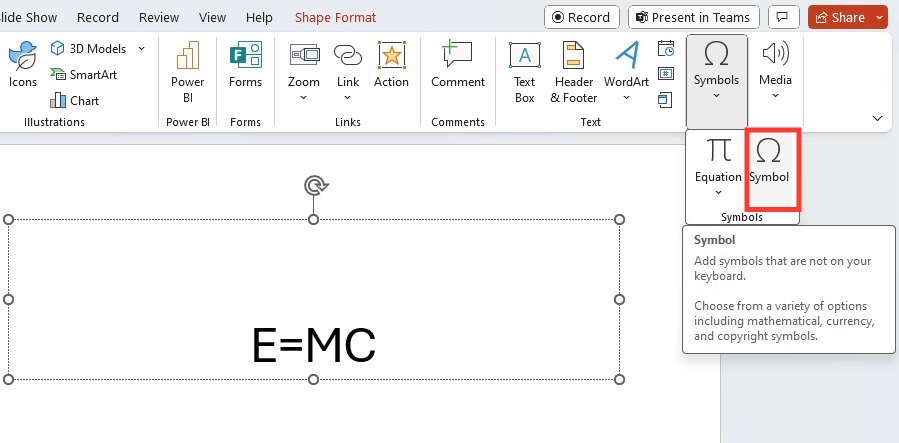The height and width of the screenshot is (443, 899).
Task: Click the Symbols group button
Action: point(717,80)
